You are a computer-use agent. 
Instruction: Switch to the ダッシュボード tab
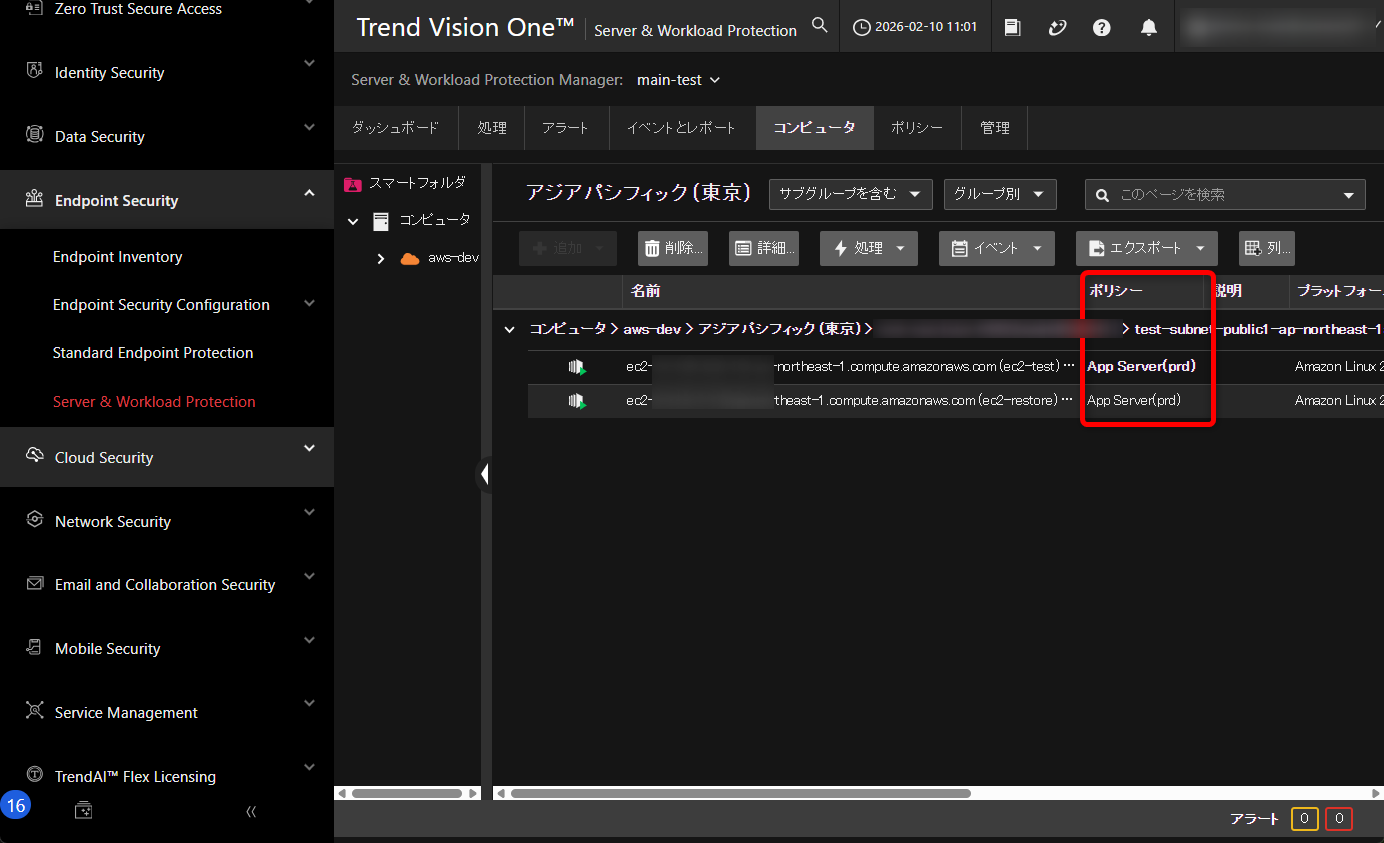[395, 128]
